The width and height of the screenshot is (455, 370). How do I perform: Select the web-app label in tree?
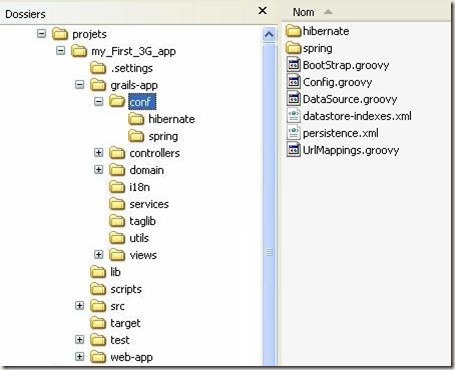132,357
